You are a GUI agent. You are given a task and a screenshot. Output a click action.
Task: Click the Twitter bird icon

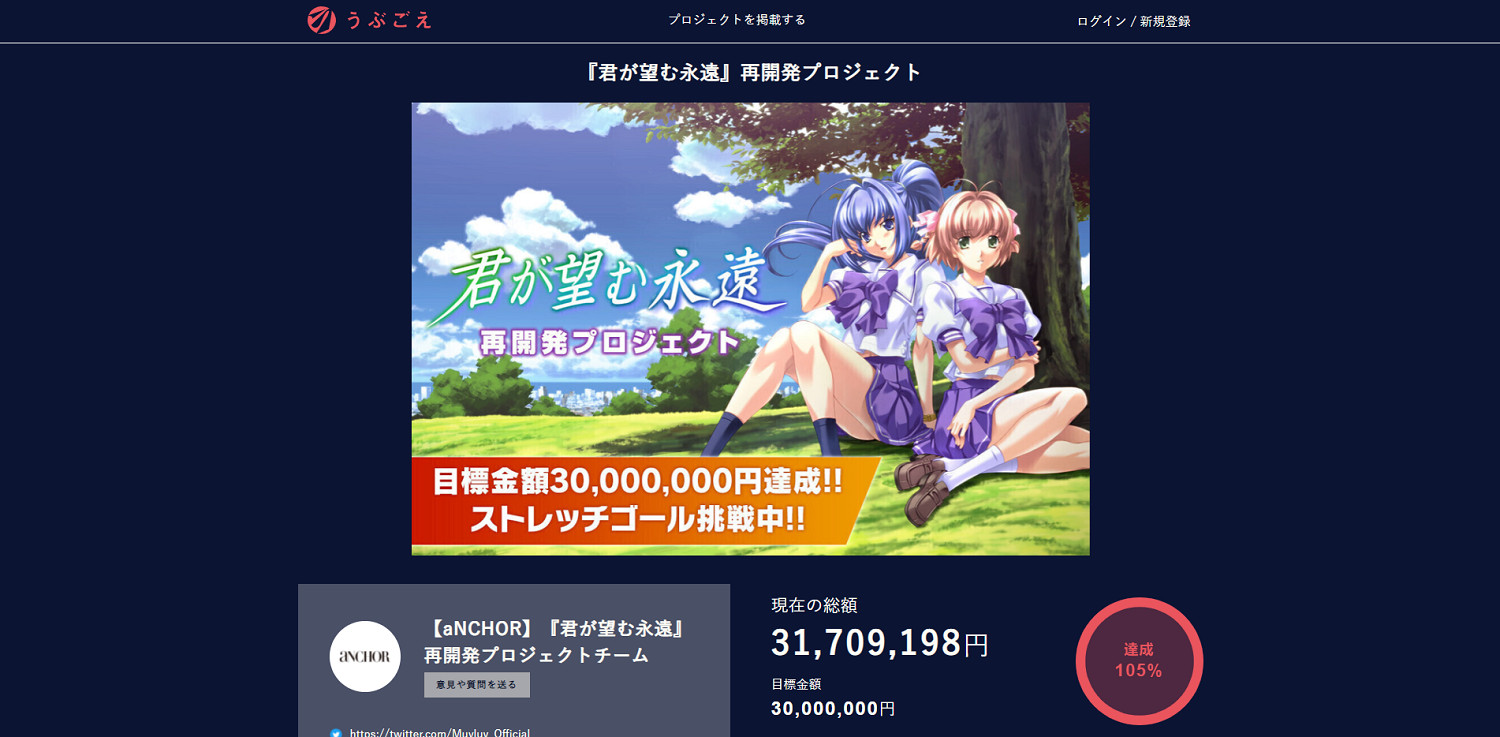[x=336, y=733]
